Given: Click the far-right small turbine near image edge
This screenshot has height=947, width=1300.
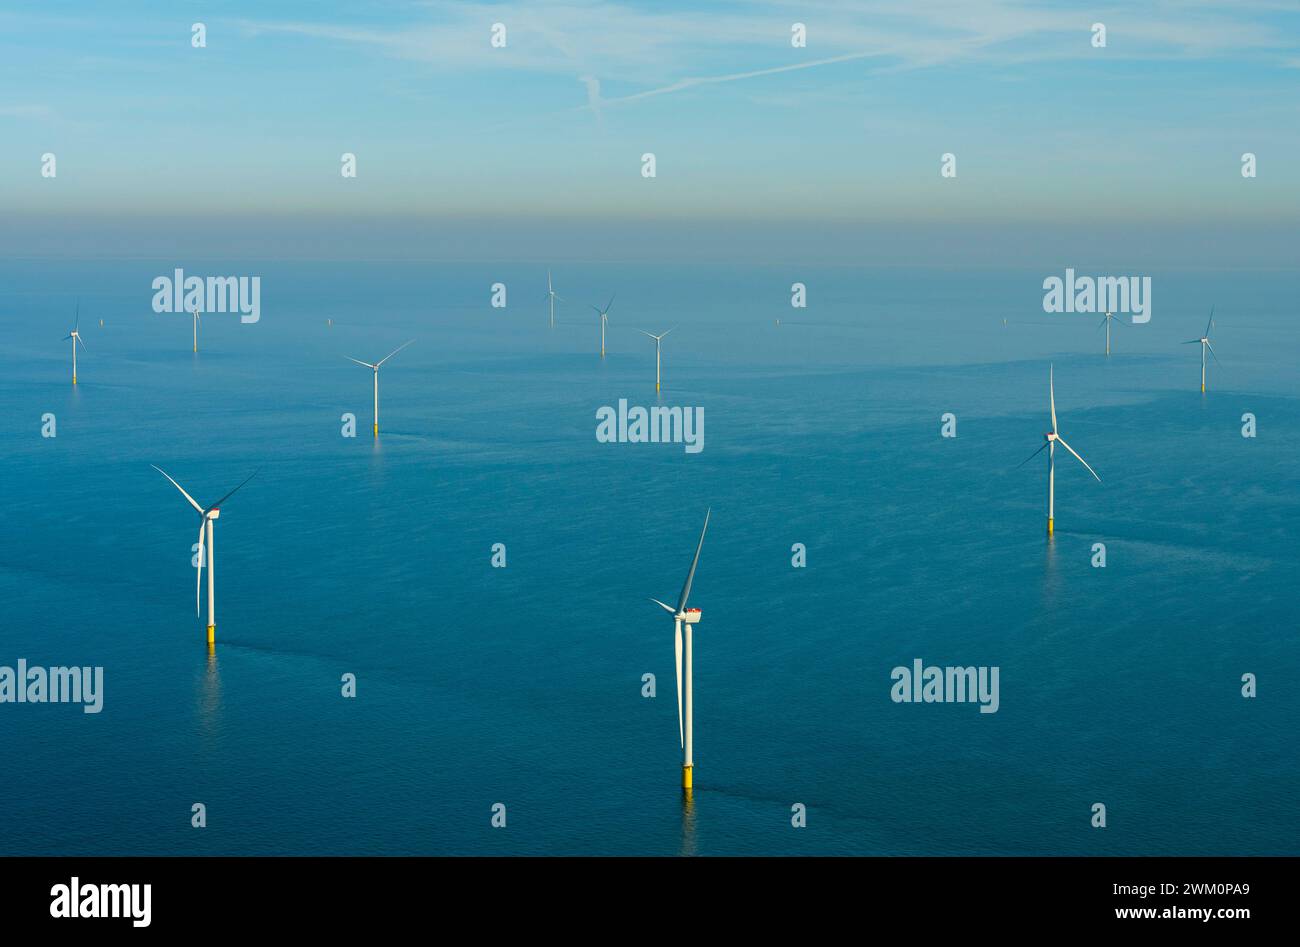Looking at the screenshot, I should pos(1204,350).
